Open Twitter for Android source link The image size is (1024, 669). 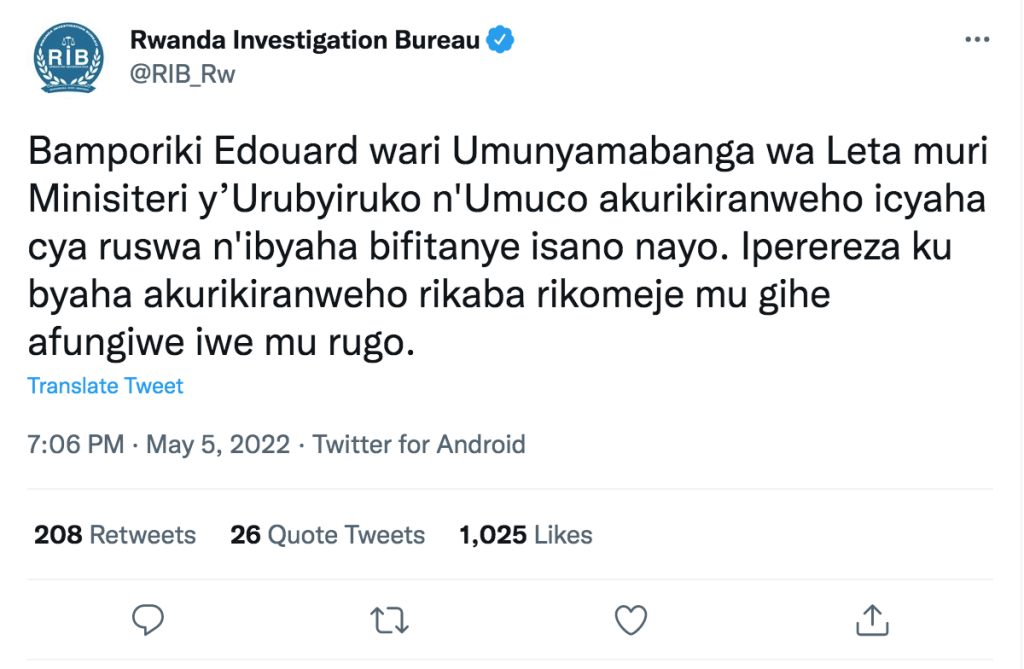419,444
